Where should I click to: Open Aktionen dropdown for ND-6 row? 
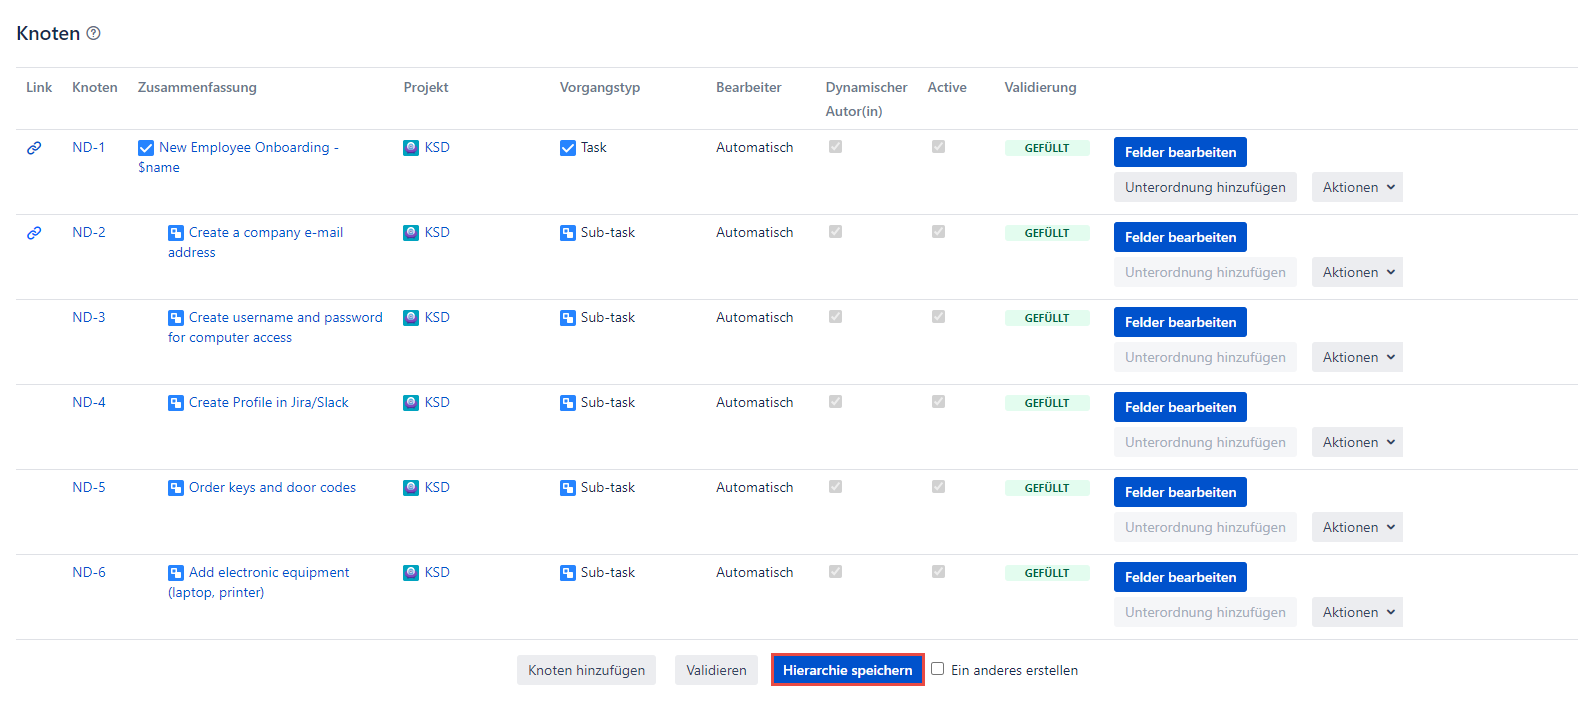[x=1357, y=612]
